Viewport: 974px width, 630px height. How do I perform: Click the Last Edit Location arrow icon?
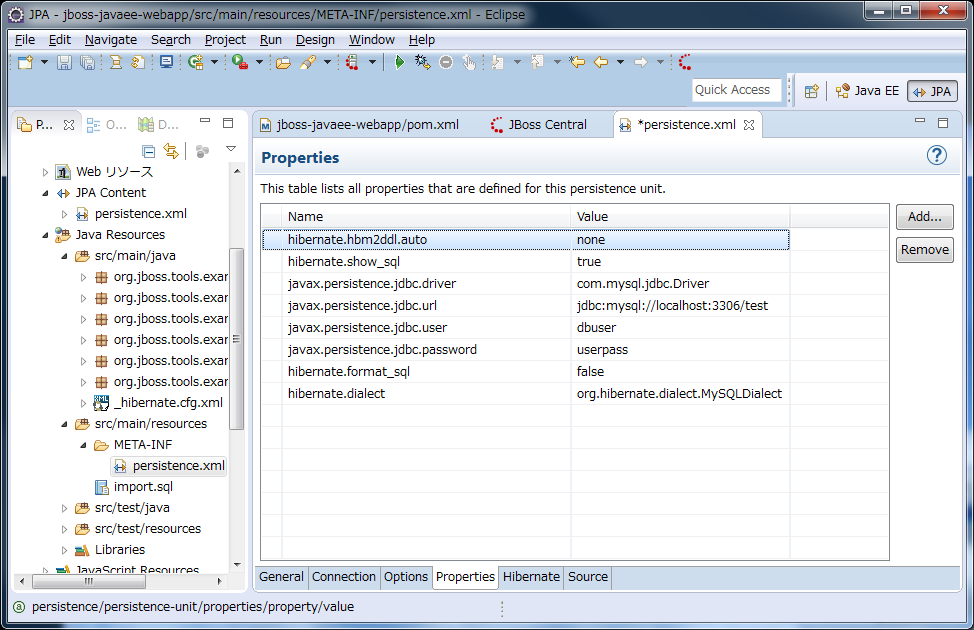tap(577, 62)
